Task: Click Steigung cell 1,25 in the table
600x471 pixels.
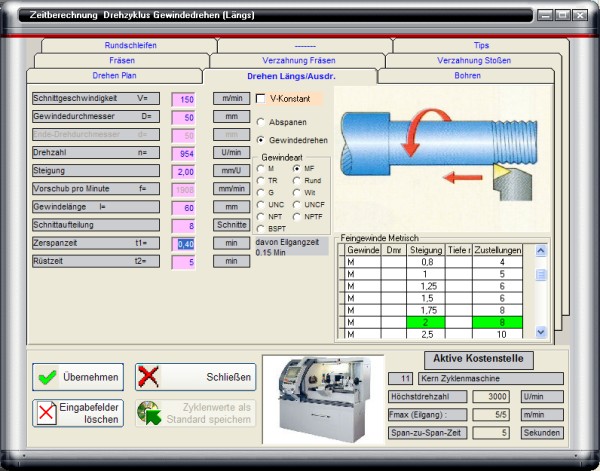Action: tap(426, 286)
